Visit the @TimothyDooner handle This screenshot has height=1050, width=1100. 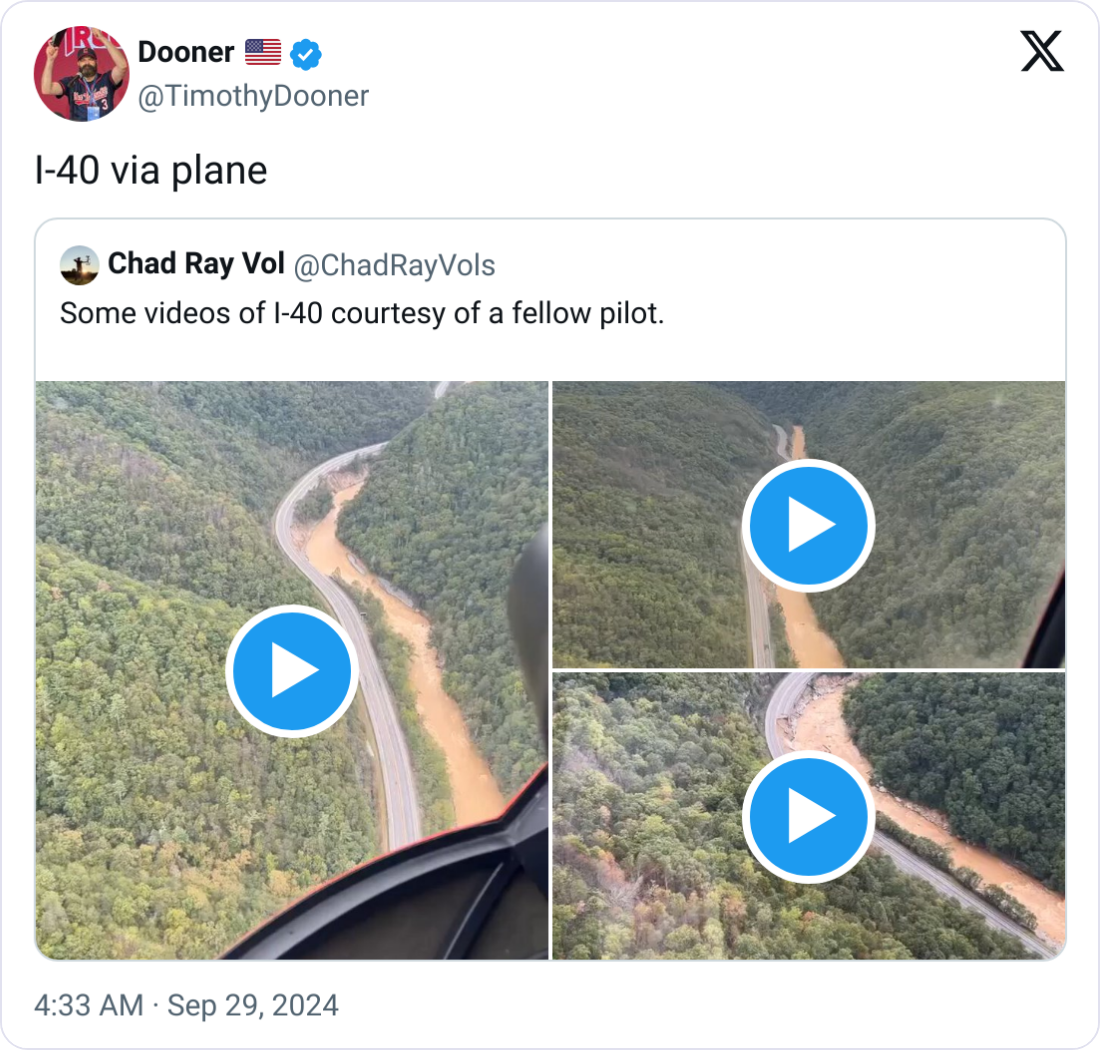[x=253, y=96]
